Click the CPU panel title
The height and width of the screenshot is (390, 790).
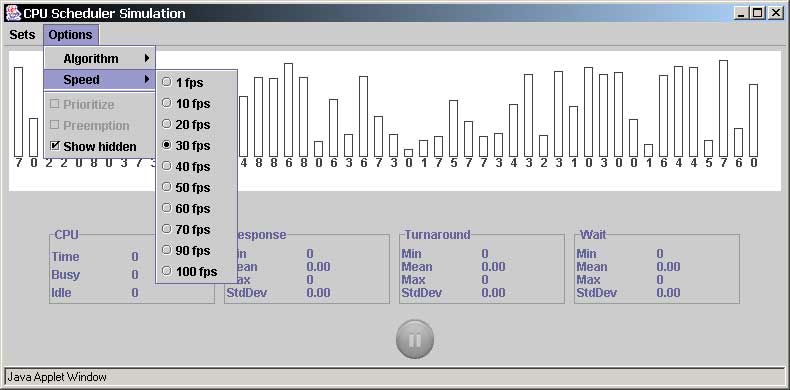67,235
